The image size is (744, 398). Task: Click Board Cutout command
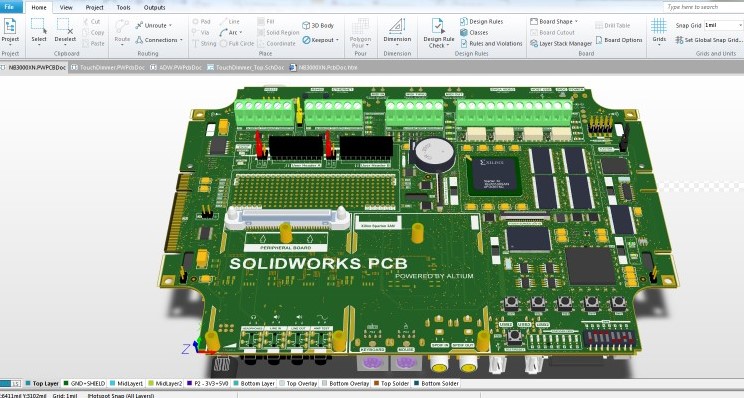[x=552, y=32]
